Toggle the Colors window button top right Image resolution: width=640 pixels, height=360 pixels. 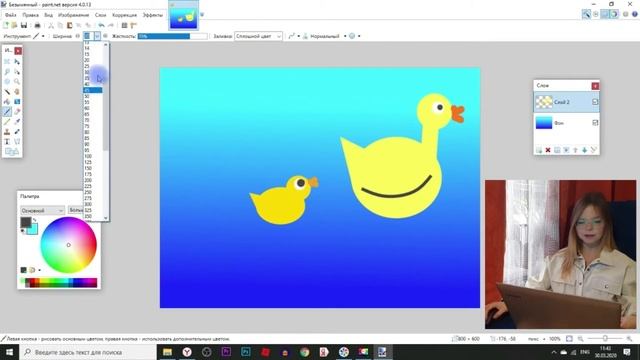(x=614, y=14)
